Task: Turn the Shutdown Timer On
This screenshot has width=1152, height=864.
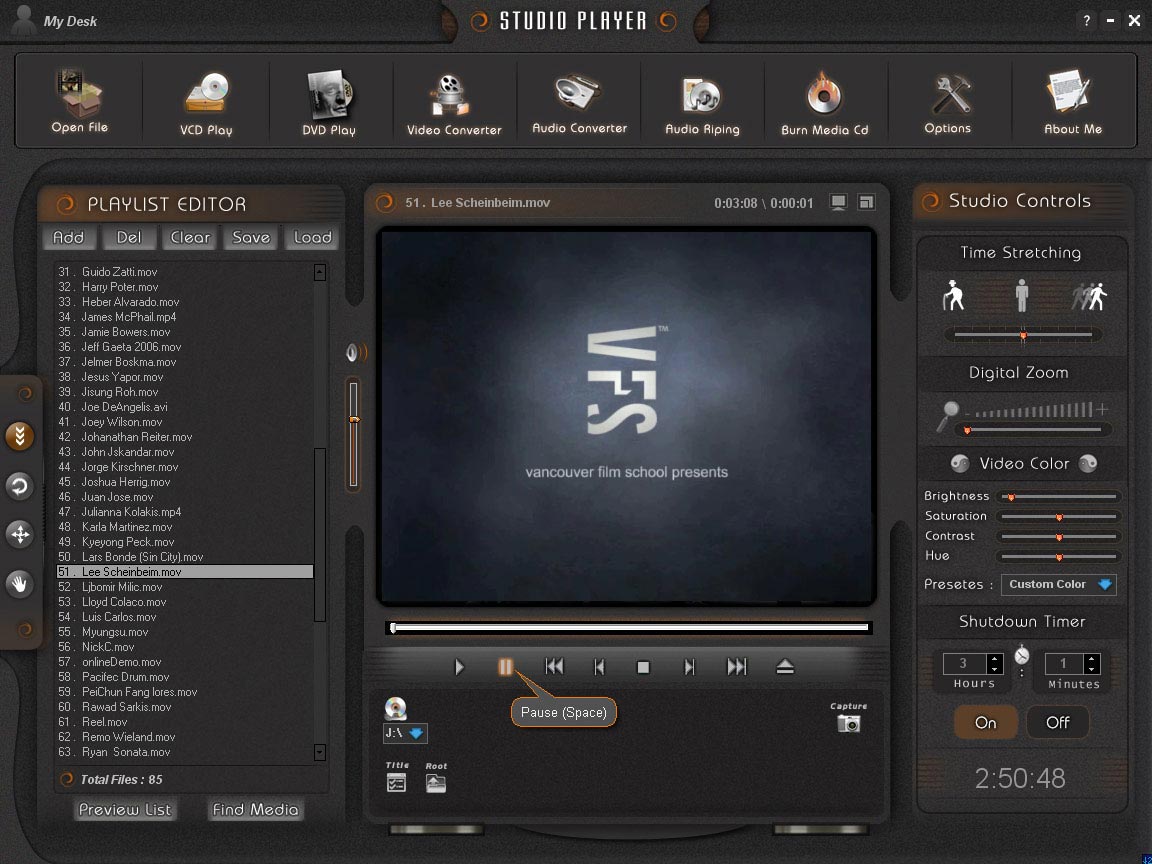Action: (985, 722)
